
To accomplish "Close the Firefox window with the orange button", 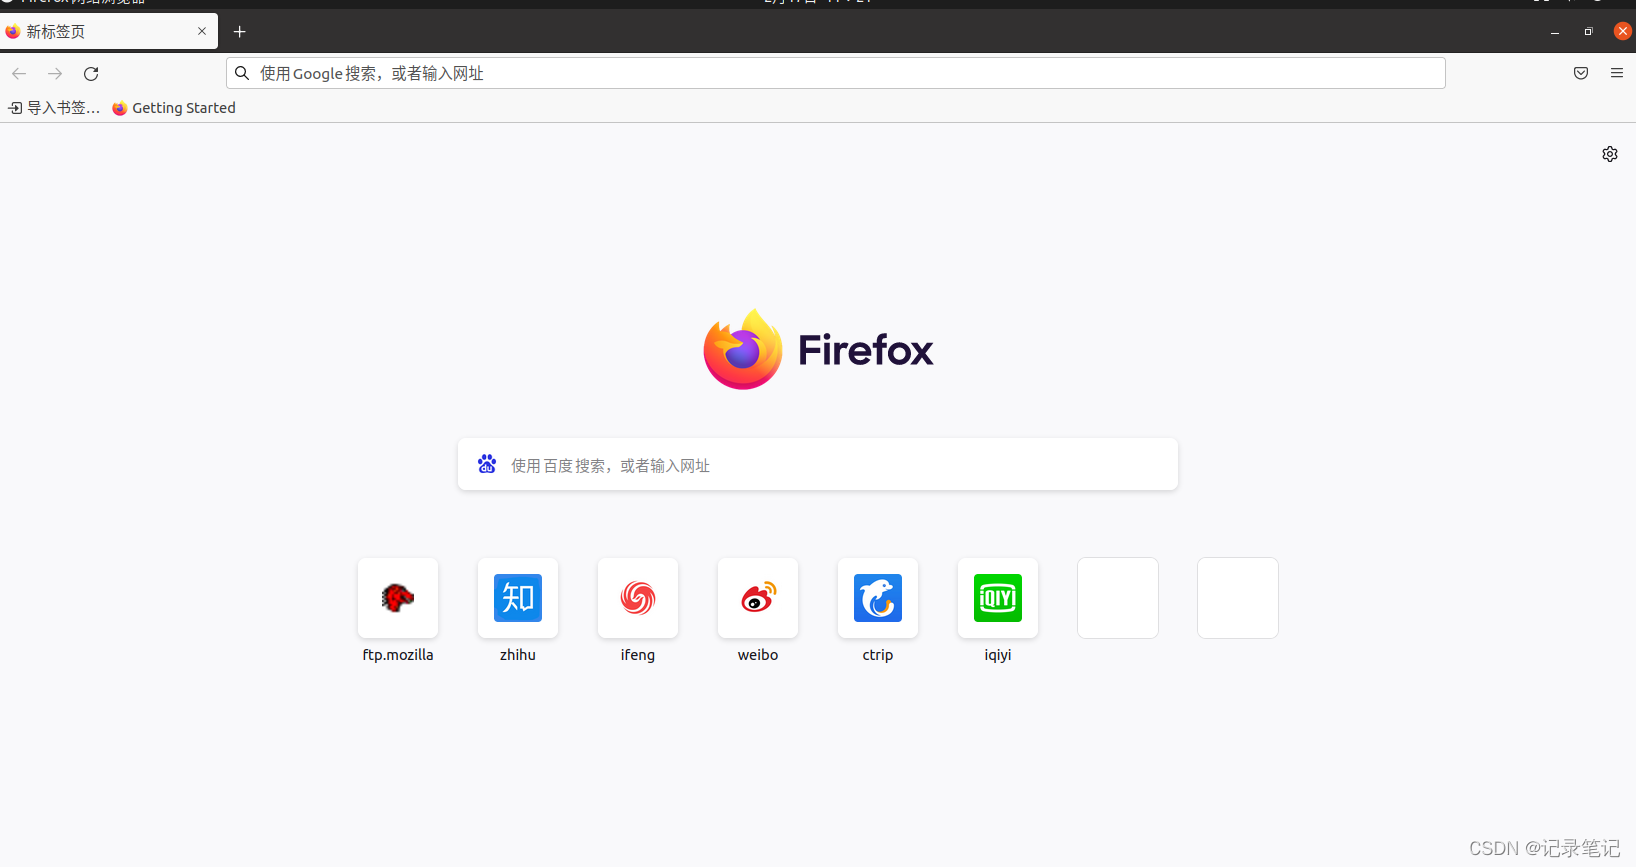I will click(1623, 31).
